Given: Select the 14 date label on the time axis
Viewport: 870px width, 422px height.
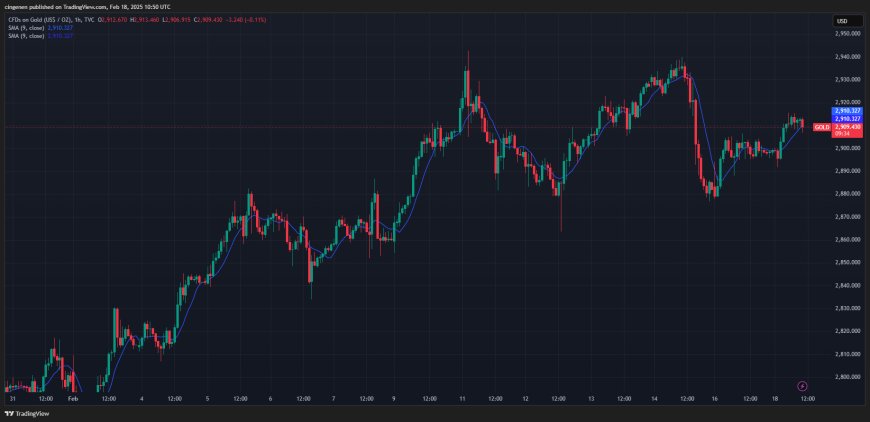Looking at the screenshot, I should [655, 398].
